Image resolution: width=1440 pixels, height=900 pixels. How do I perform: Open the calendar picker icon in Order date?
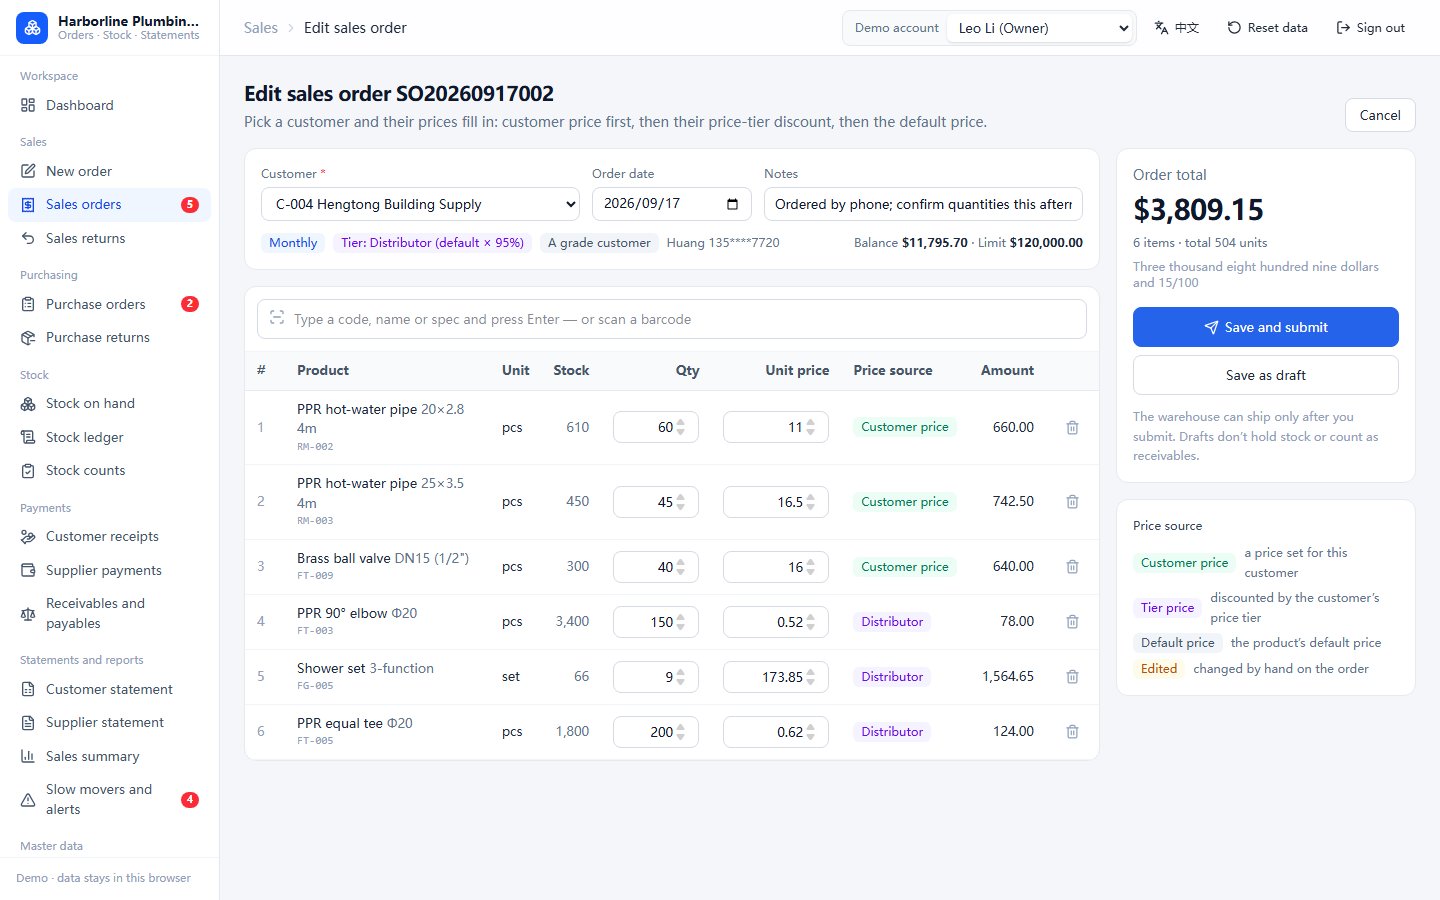733,204
